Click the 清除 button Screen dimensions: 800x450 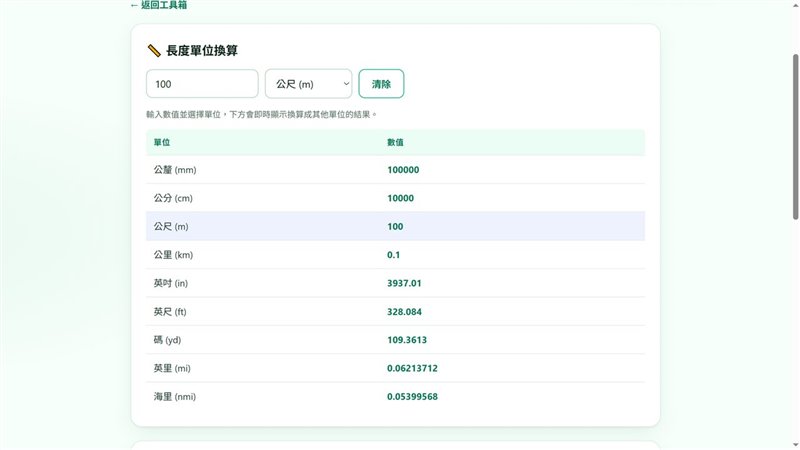381,84
